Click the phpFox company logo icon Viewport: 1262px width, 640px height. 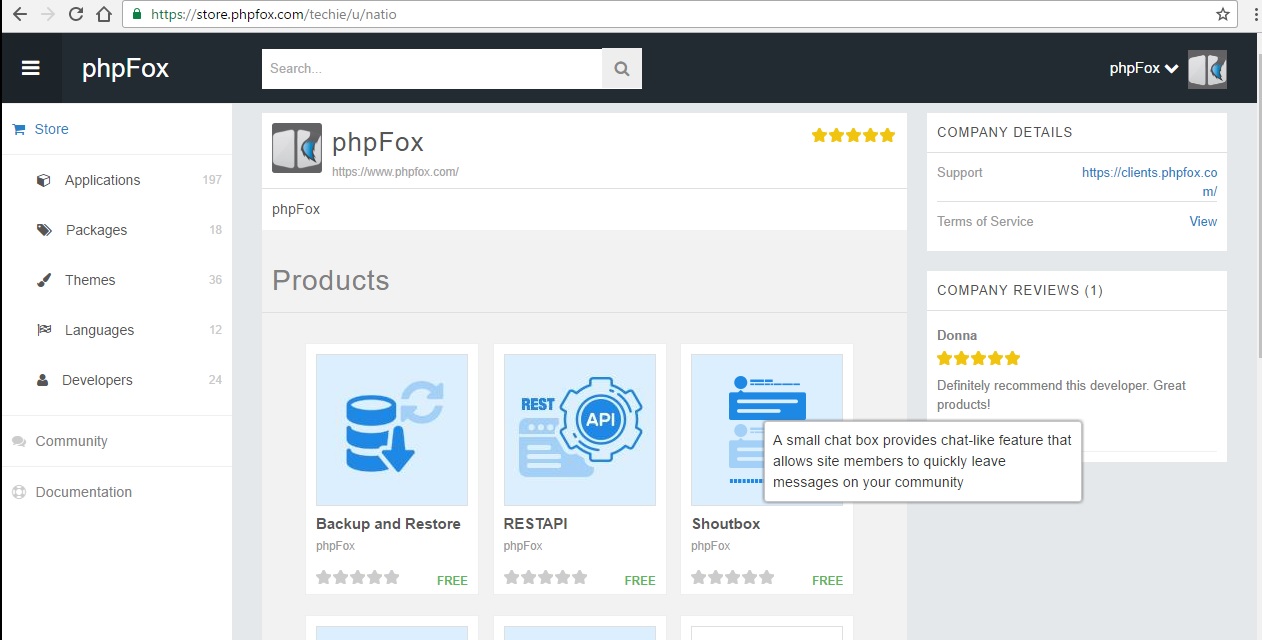(x=297, y=148)
